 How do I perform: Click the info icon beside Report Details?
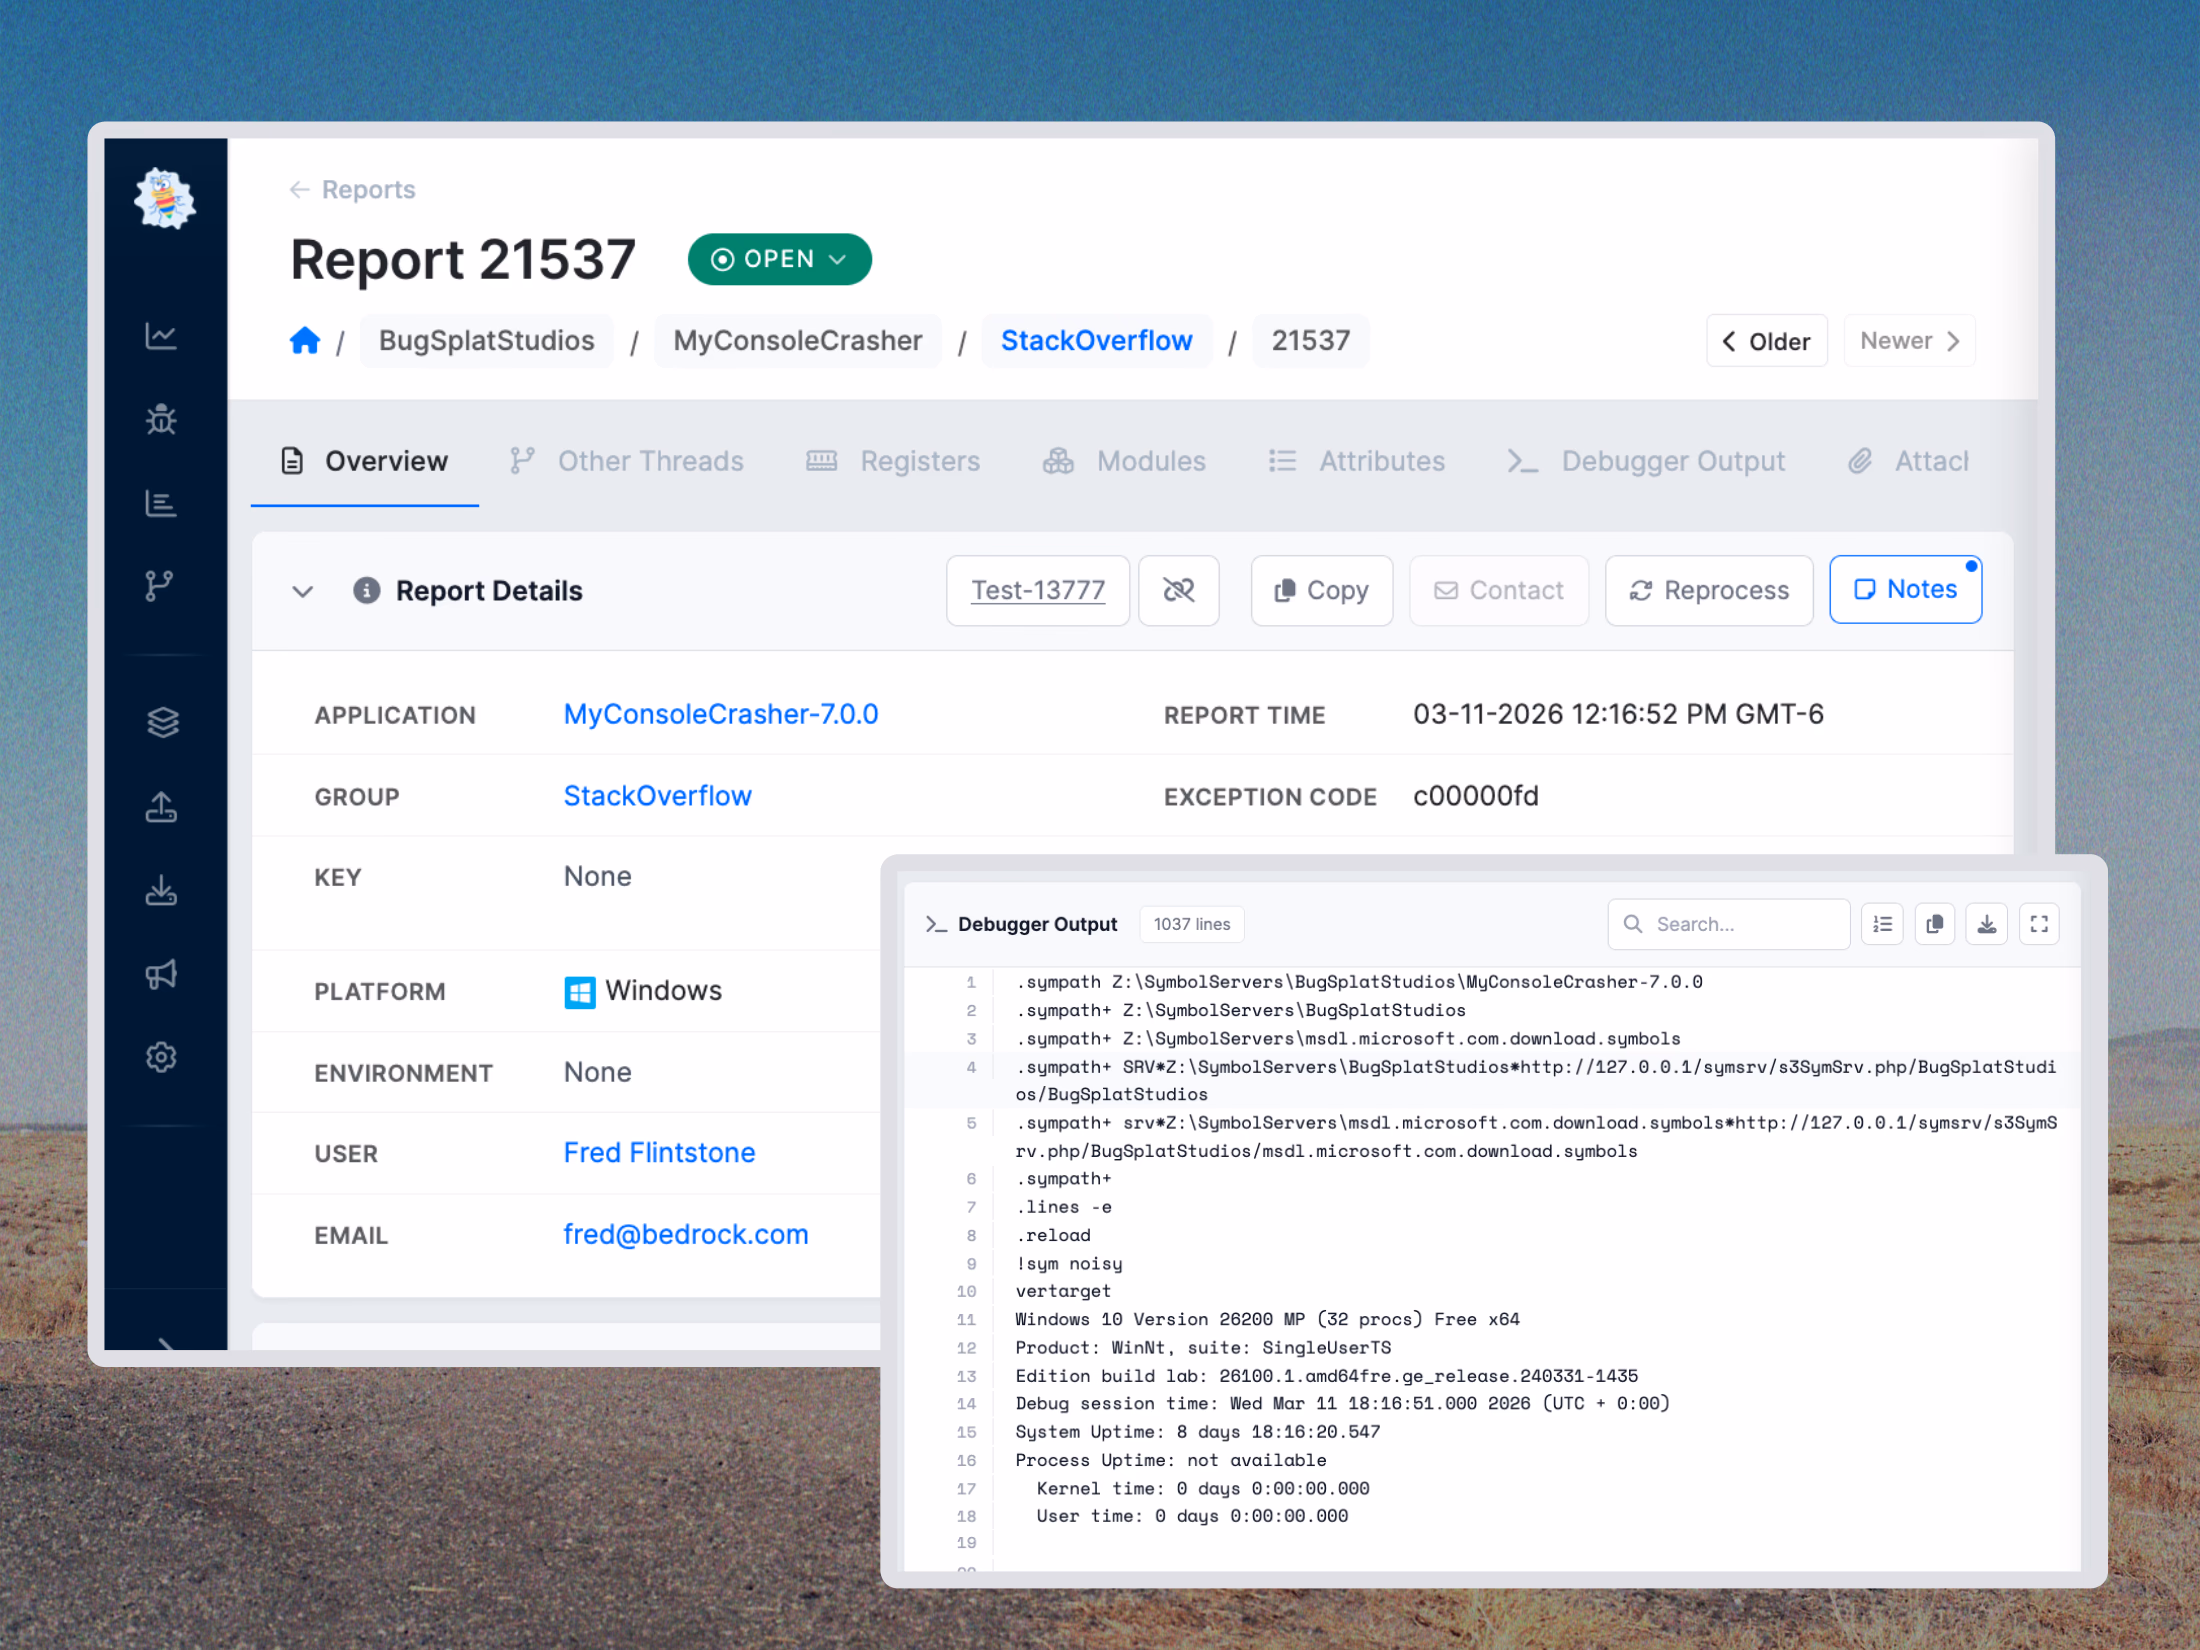coord(366,590)
